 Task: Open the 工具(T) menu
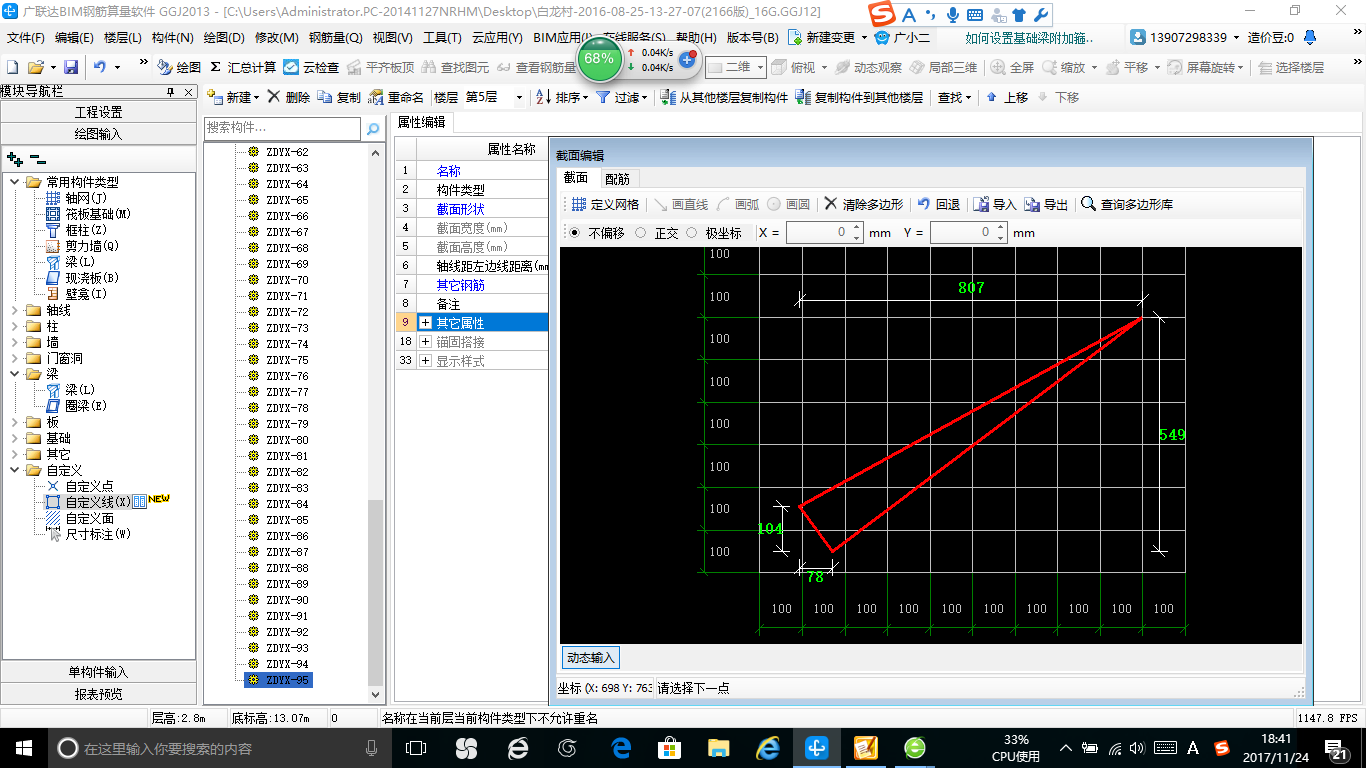442,38
